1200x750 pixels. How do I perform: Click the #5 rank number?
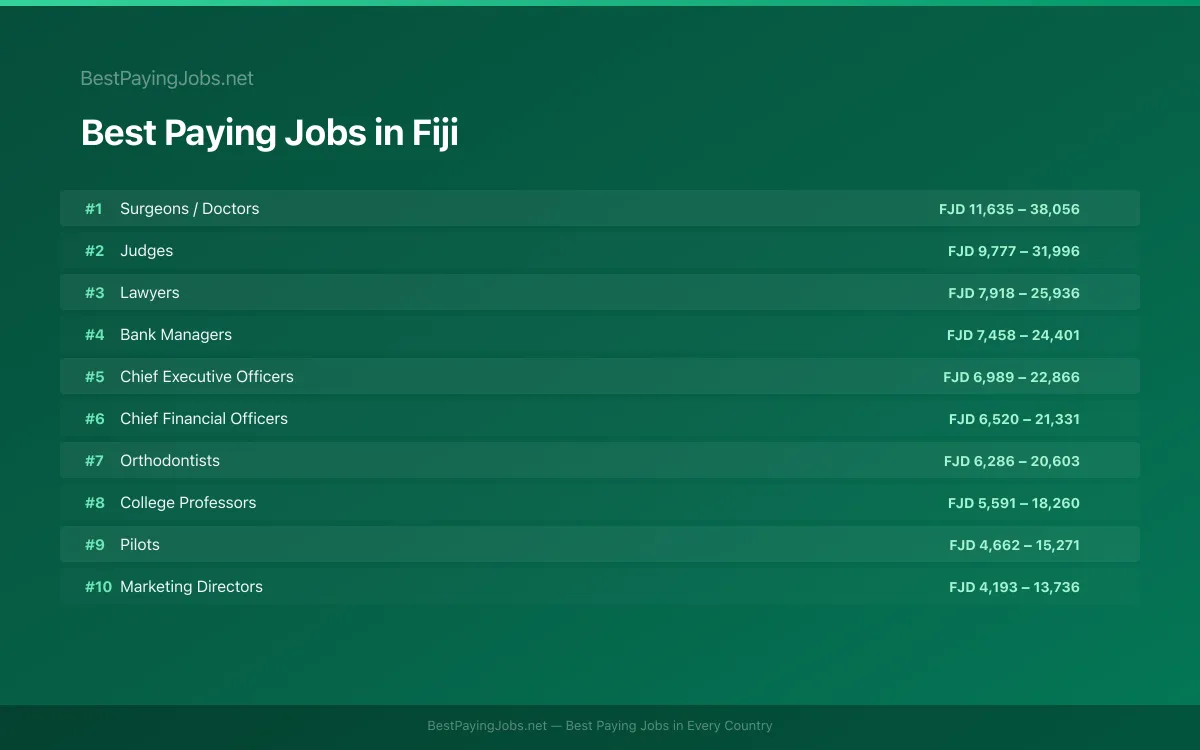(x=94, y=377)
